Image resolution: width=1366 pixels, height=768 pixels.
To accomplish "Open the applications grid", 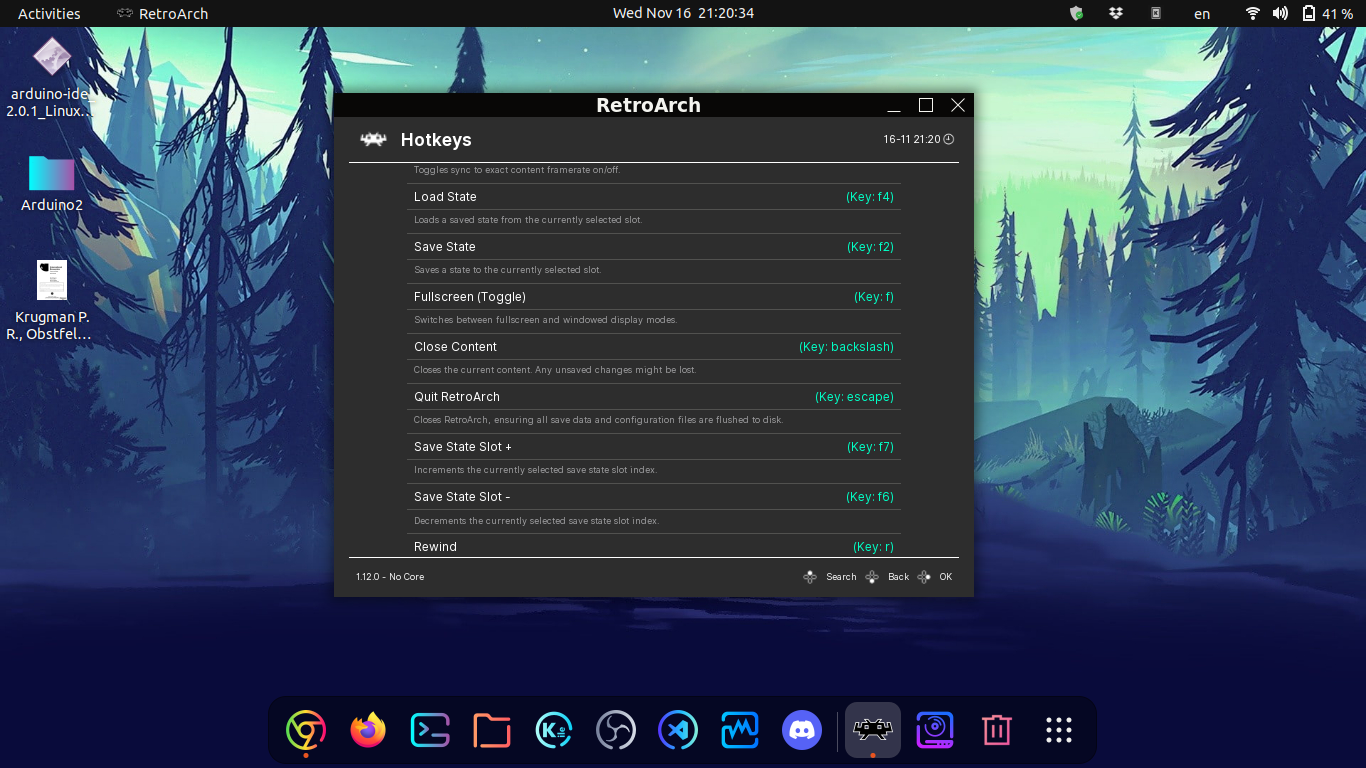I will [x=1058, y=730].
